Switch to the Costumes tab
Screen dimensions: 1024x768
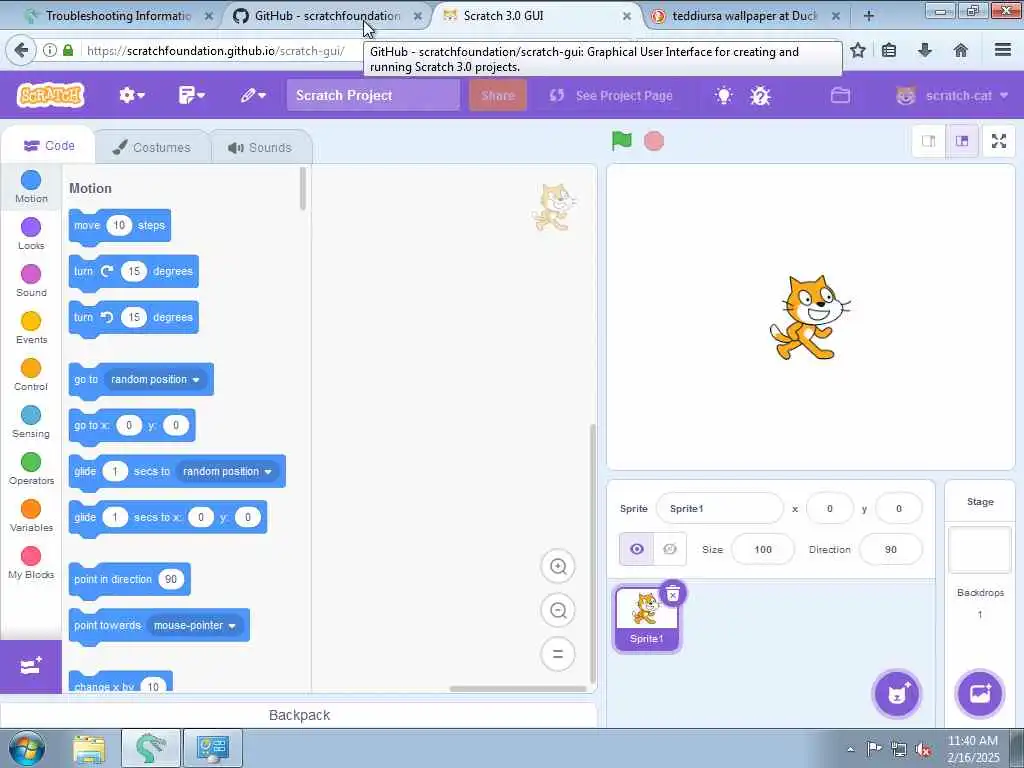click(152, 147)
